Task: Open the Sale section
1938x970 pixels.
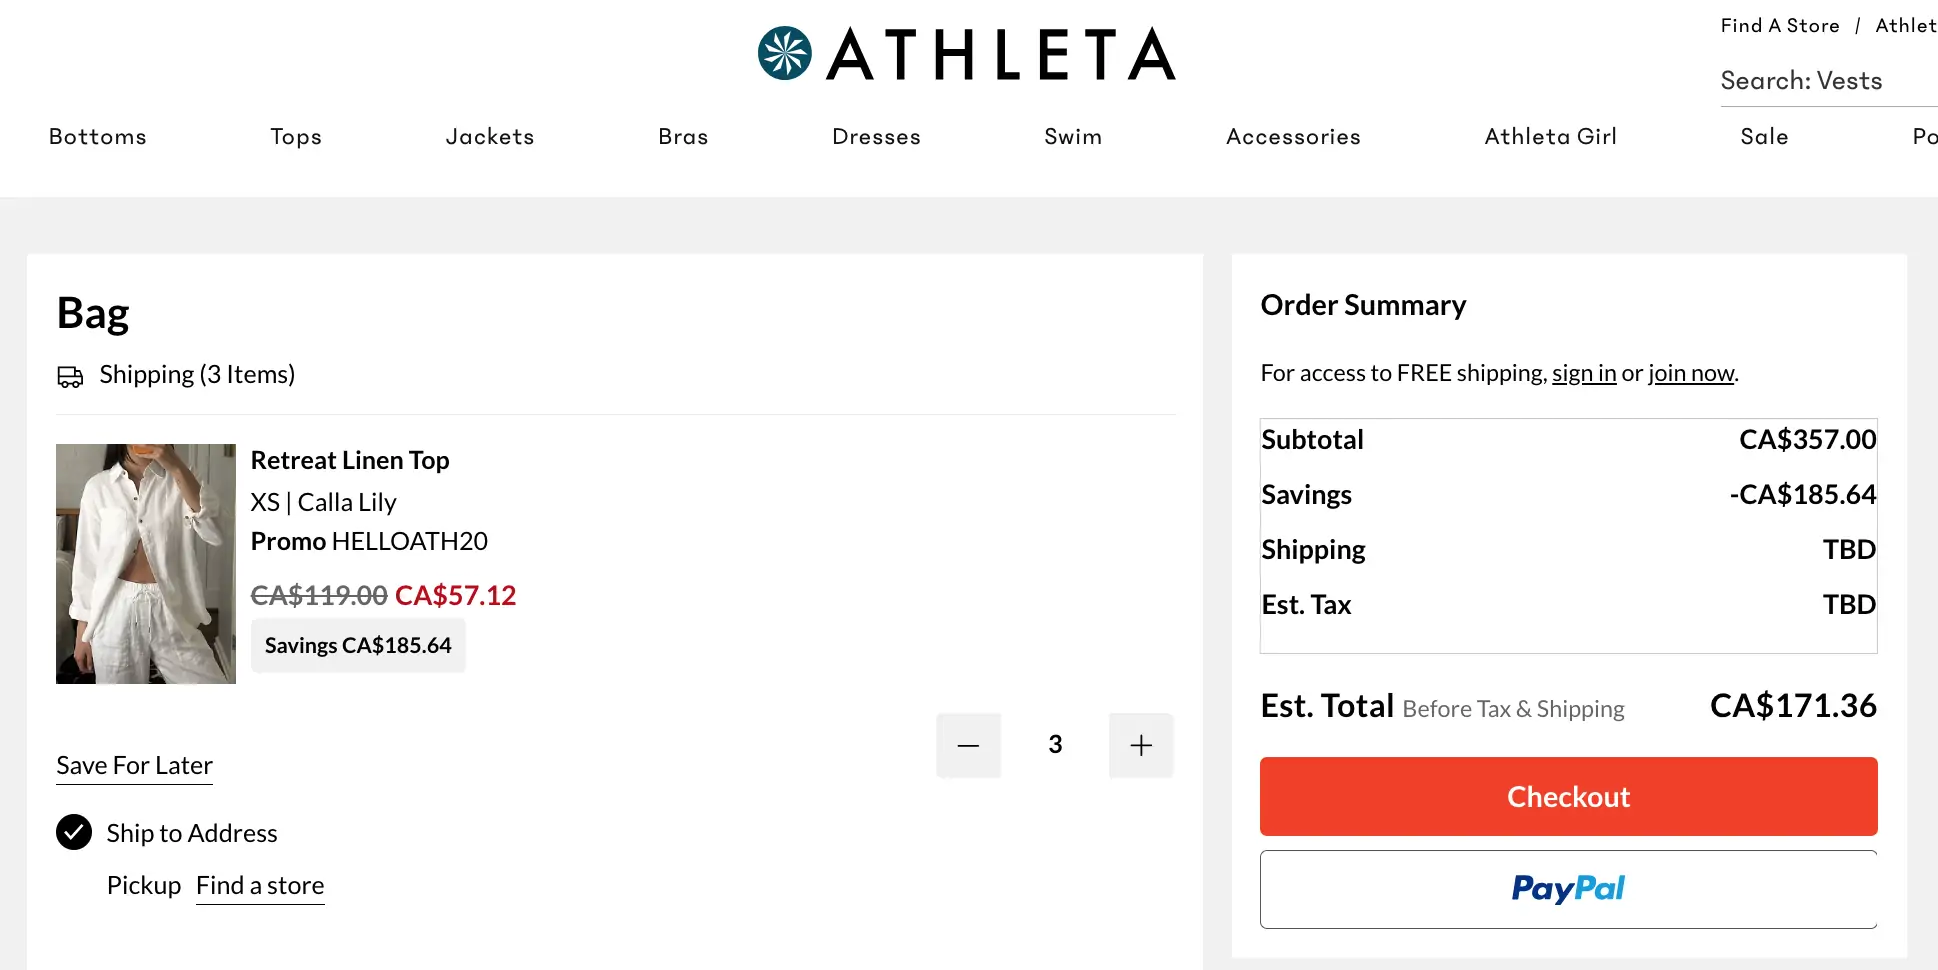Action: click(x=1764, y=137)
